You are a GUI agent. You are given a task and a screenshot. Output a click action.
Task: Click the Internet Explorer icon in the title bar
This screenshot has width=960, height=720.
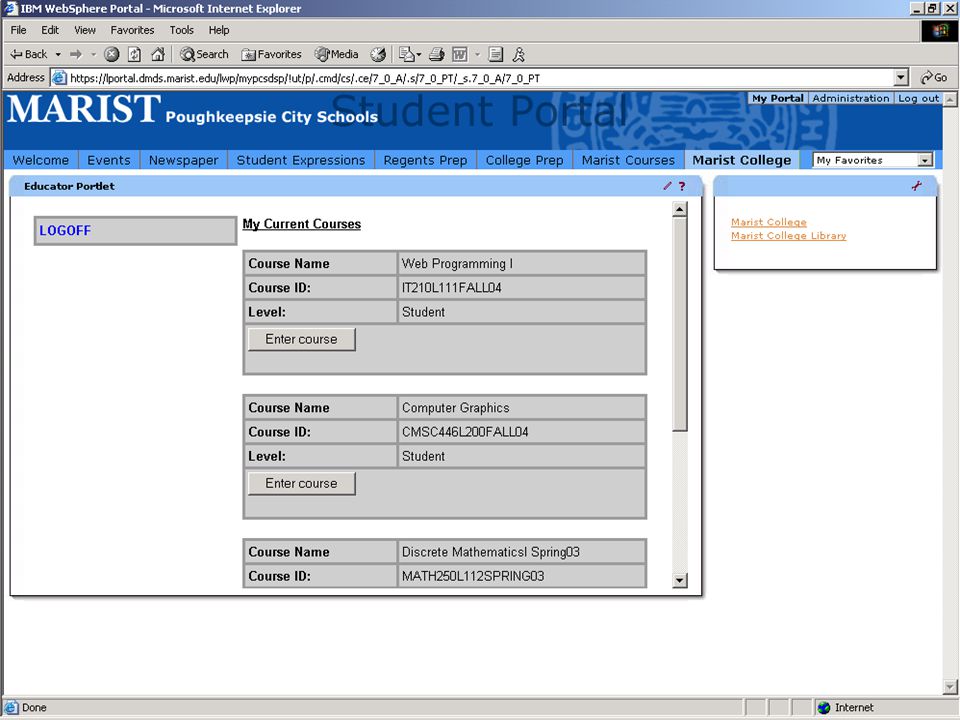(10, 9)
